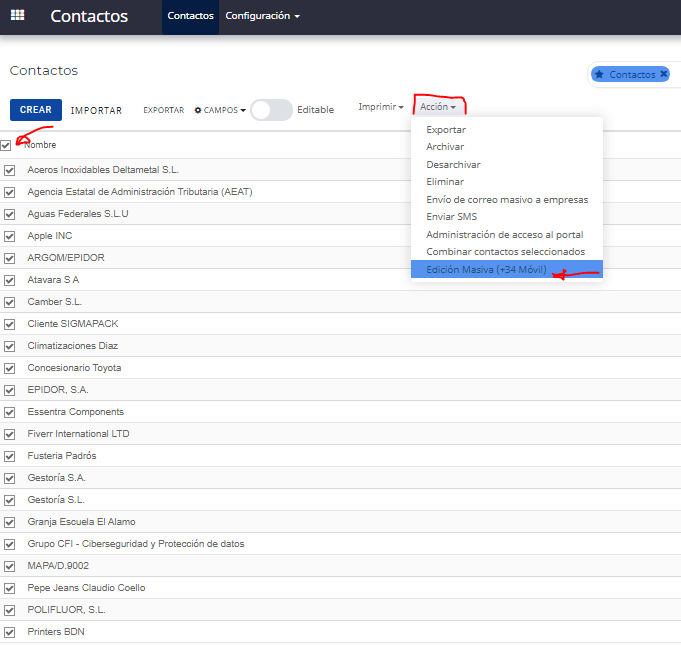Uncheck the Granja Escuela El Alamo checkbox
Viewport: 681px width, 645px height.
pos(10,523)
